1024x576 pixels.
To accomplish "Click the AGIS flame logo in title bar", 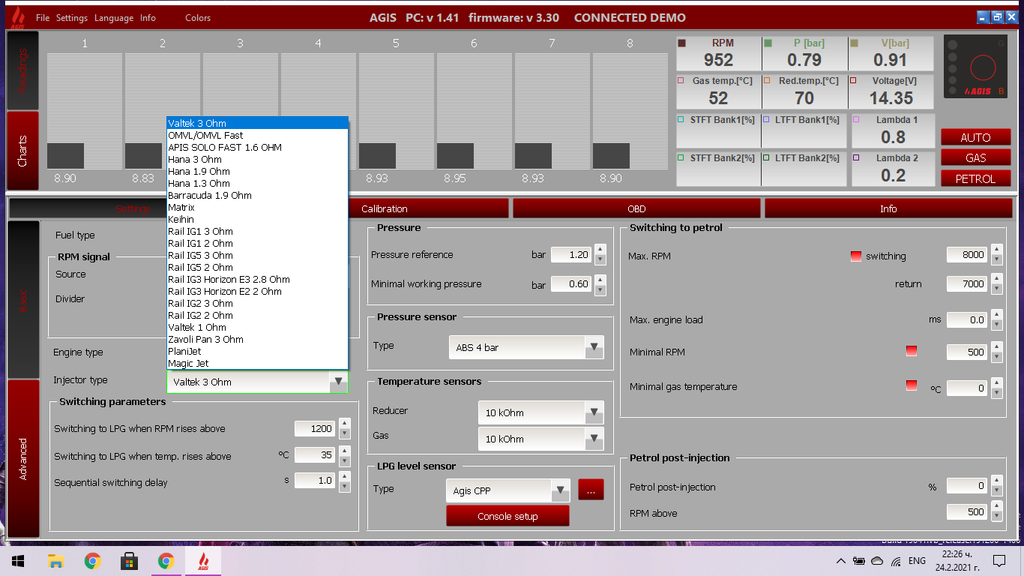I will (x=18, y=18).
